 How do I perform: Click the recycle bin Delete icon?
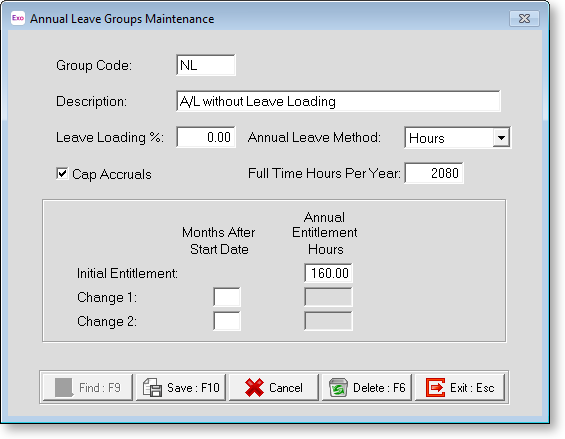tap(338, 387)
